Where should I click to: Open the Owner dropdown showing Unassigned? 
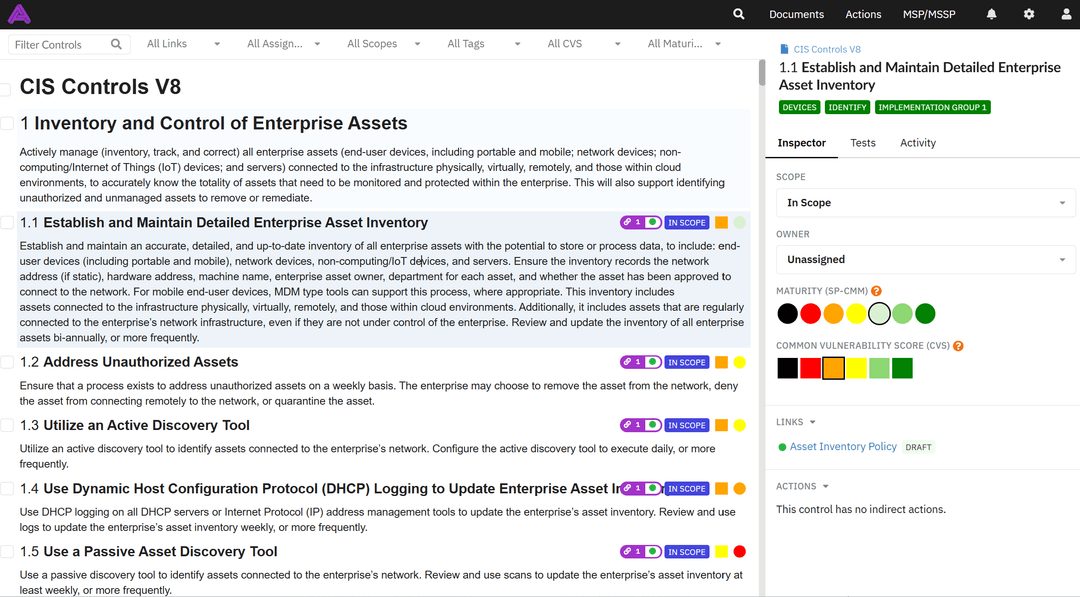(x=926, y=260)
